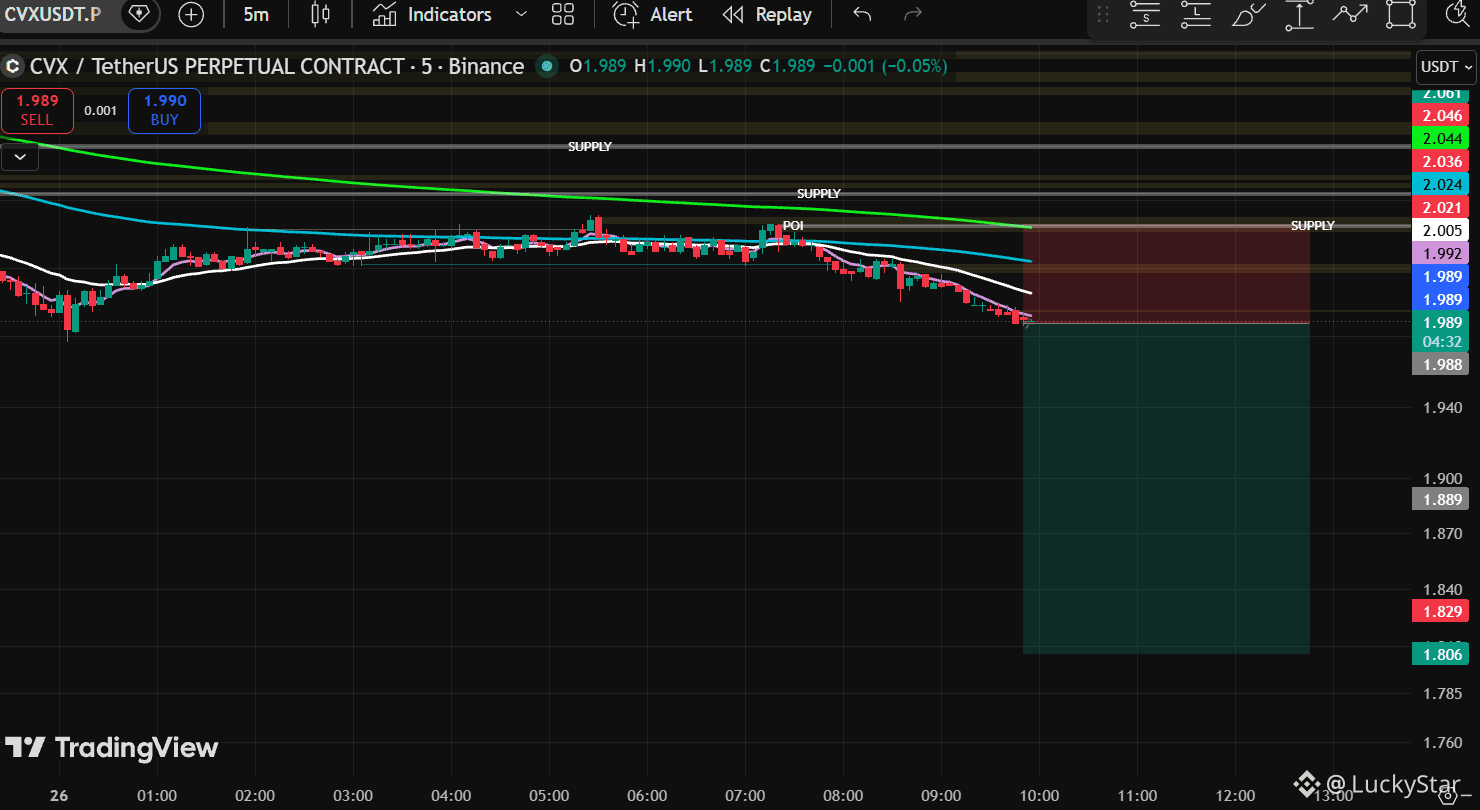Screen dimensions: 1480x810
Task: Redo the chart action
Action: [x=912, y=14]
